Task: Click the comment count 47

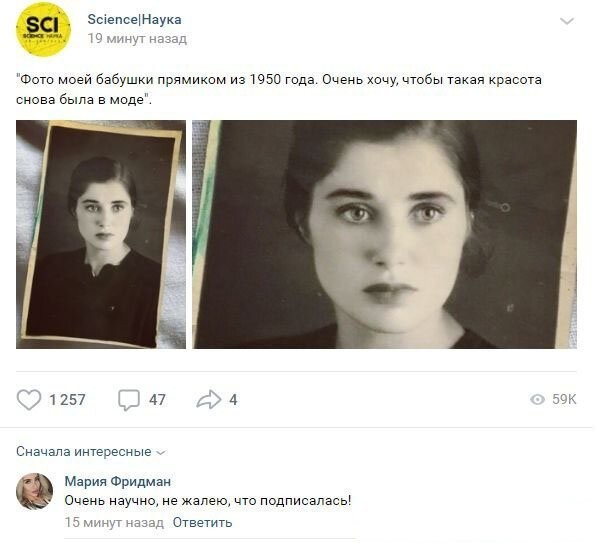Action: pyautogui.click(x=157, y=400)
